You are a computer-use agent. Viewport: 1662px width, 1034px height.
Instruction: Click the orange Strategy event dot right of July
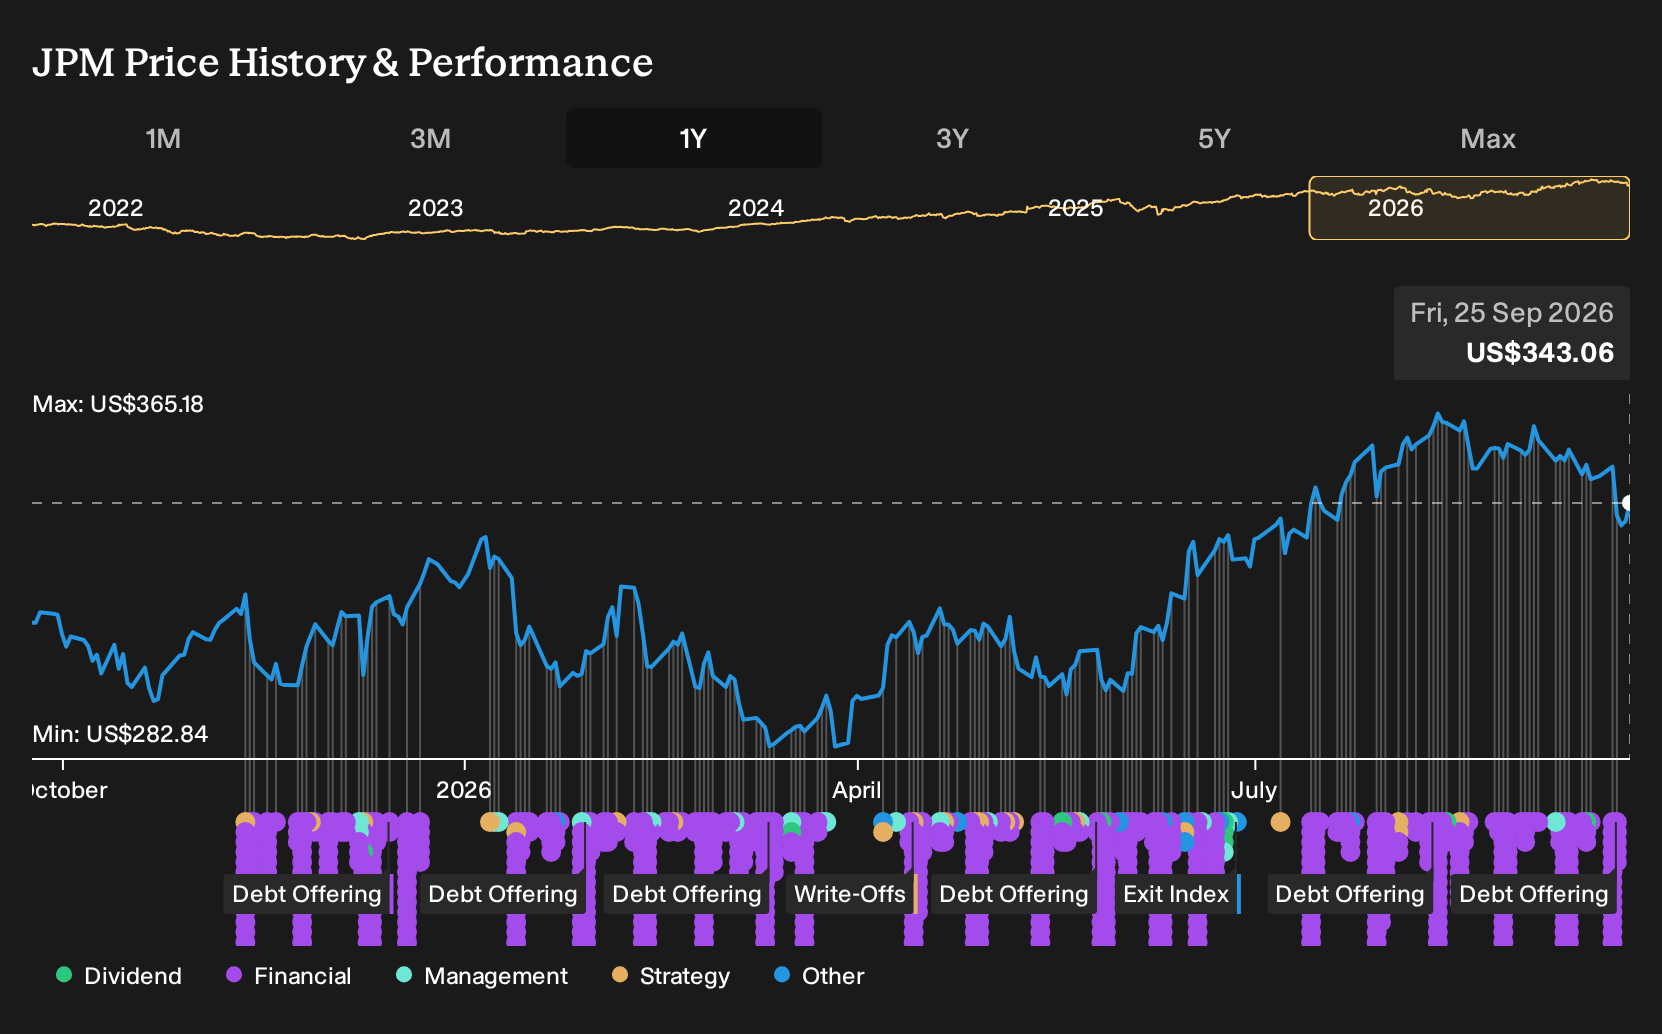pyautogui.click(x=1280, y=822)
